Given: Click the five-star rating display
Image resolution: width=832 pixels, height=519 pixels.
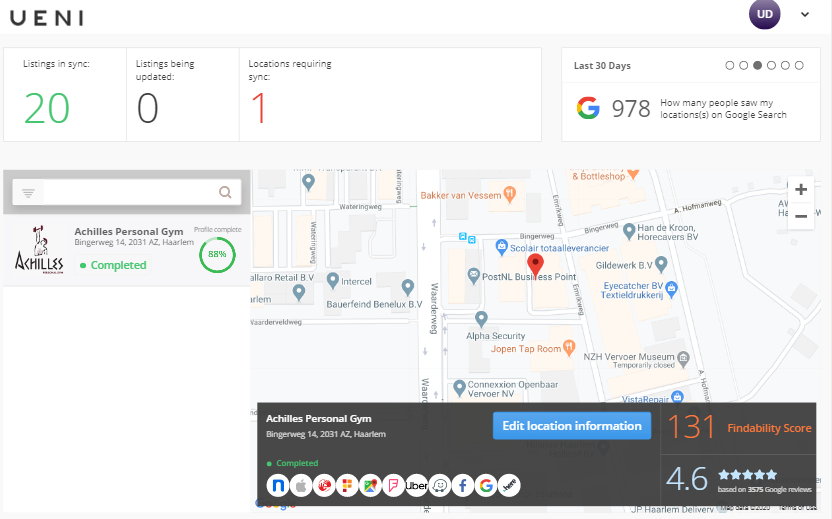Looking at the screenshot, I should coord(747,474).
